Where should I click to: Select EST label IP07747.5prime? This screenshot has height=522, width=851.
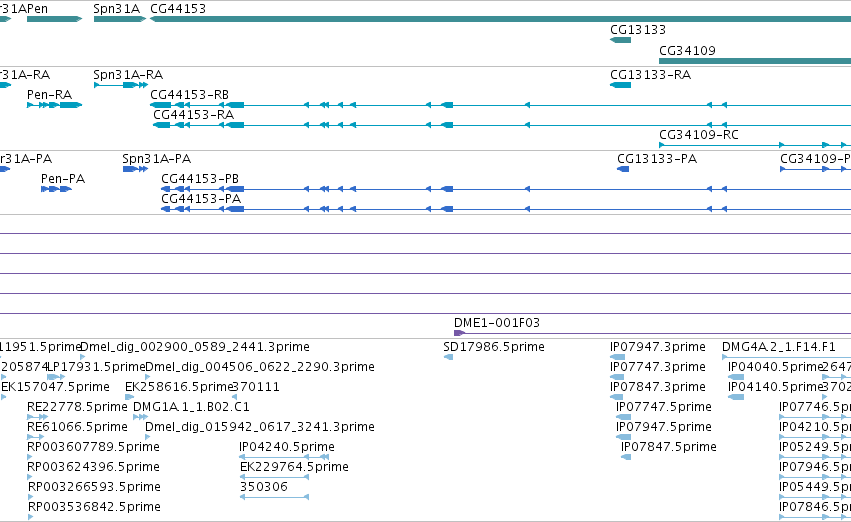(664, 407)
